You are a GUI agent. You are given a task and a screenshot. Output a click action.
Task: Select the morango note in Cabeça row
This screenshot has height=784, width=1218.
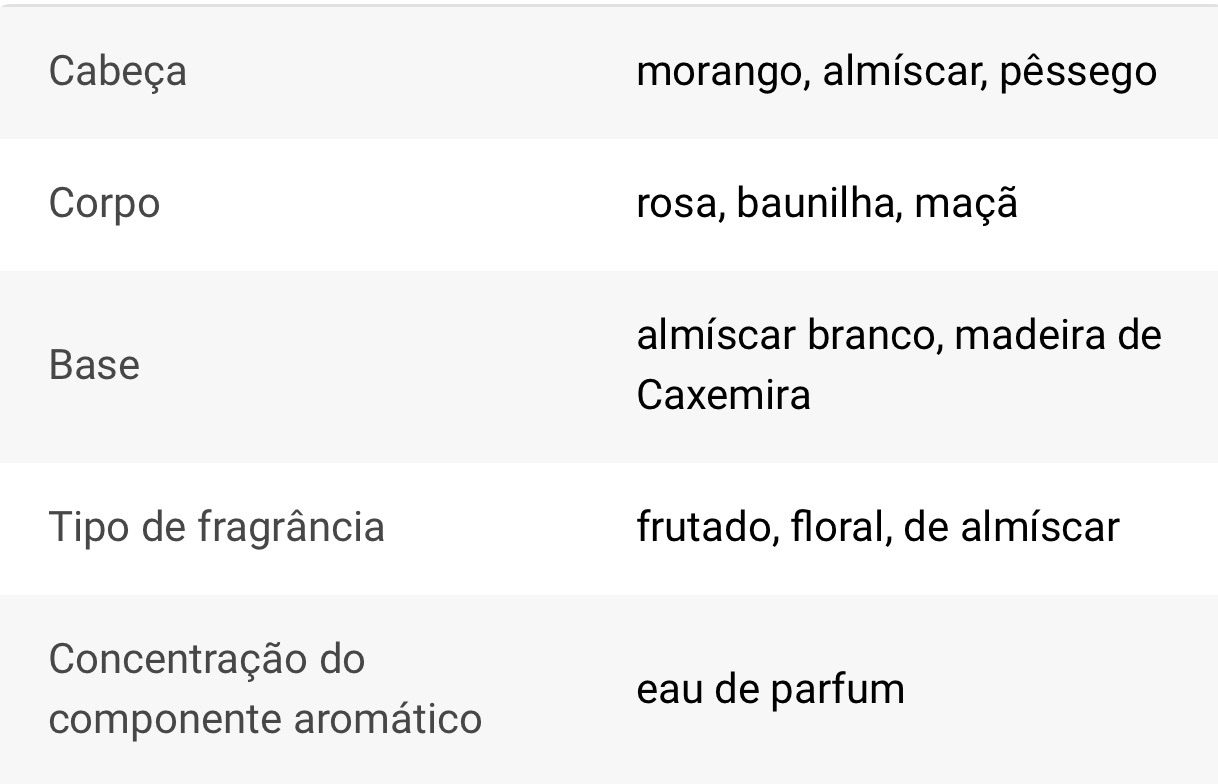pos(720,72)
